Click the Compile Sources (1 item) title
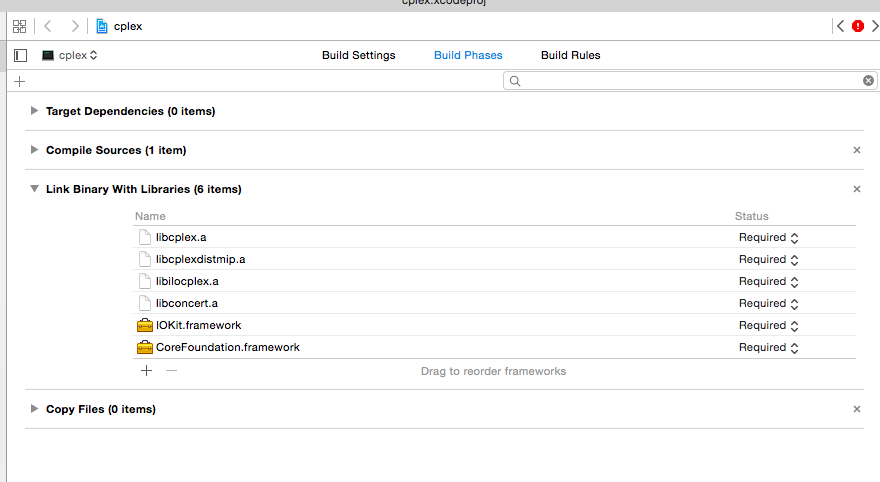Image resolution: width=880 pixels, height=482 pixels. (x=116, y=150)
